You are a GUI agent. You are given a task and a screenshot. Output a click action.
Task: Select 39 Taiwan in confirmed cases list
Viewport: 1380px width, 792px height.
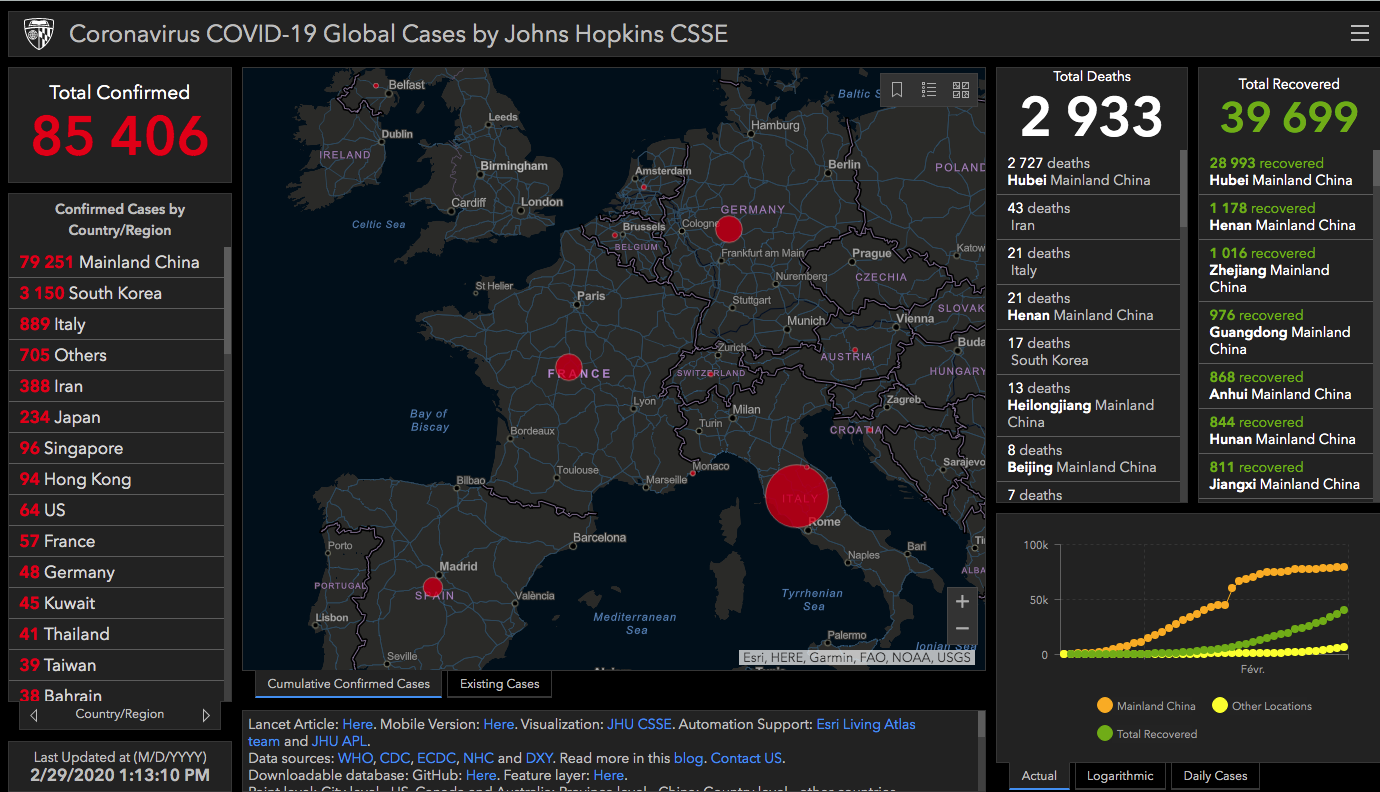tap(116, 665)
